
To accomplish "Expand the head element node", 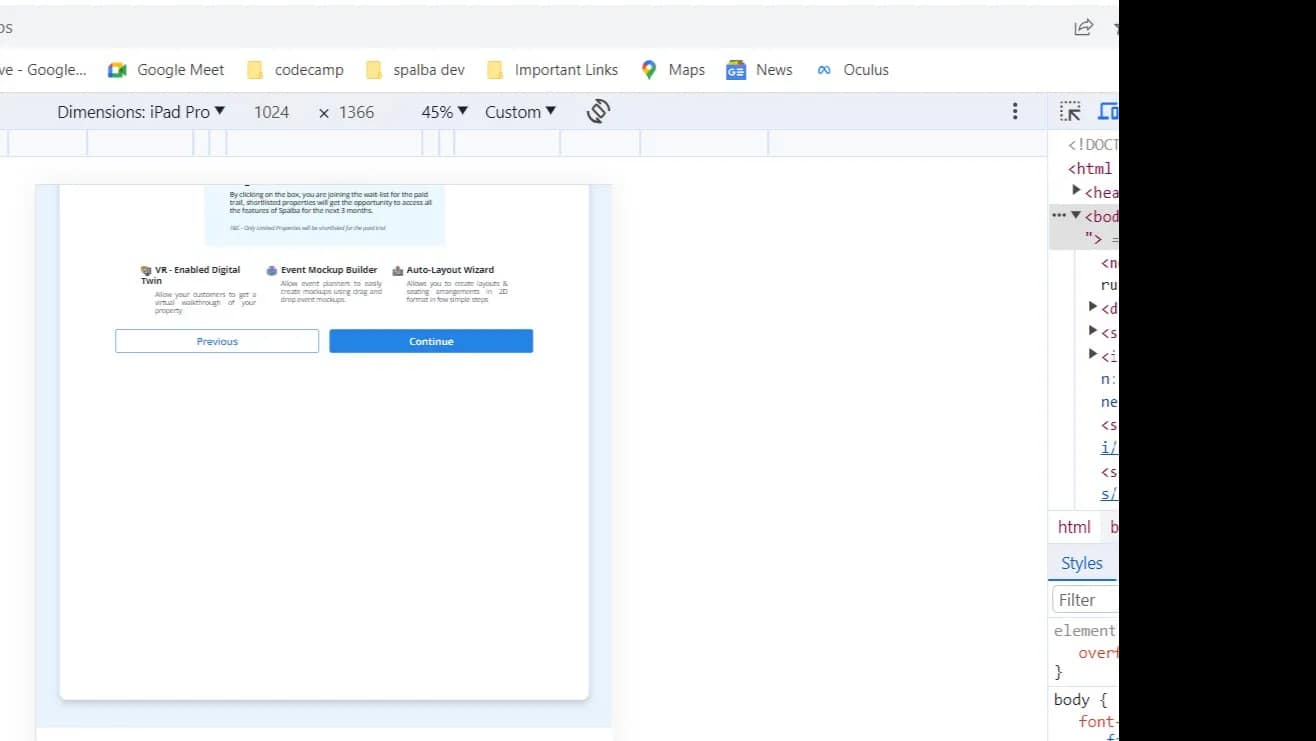I will point(1077,190).
